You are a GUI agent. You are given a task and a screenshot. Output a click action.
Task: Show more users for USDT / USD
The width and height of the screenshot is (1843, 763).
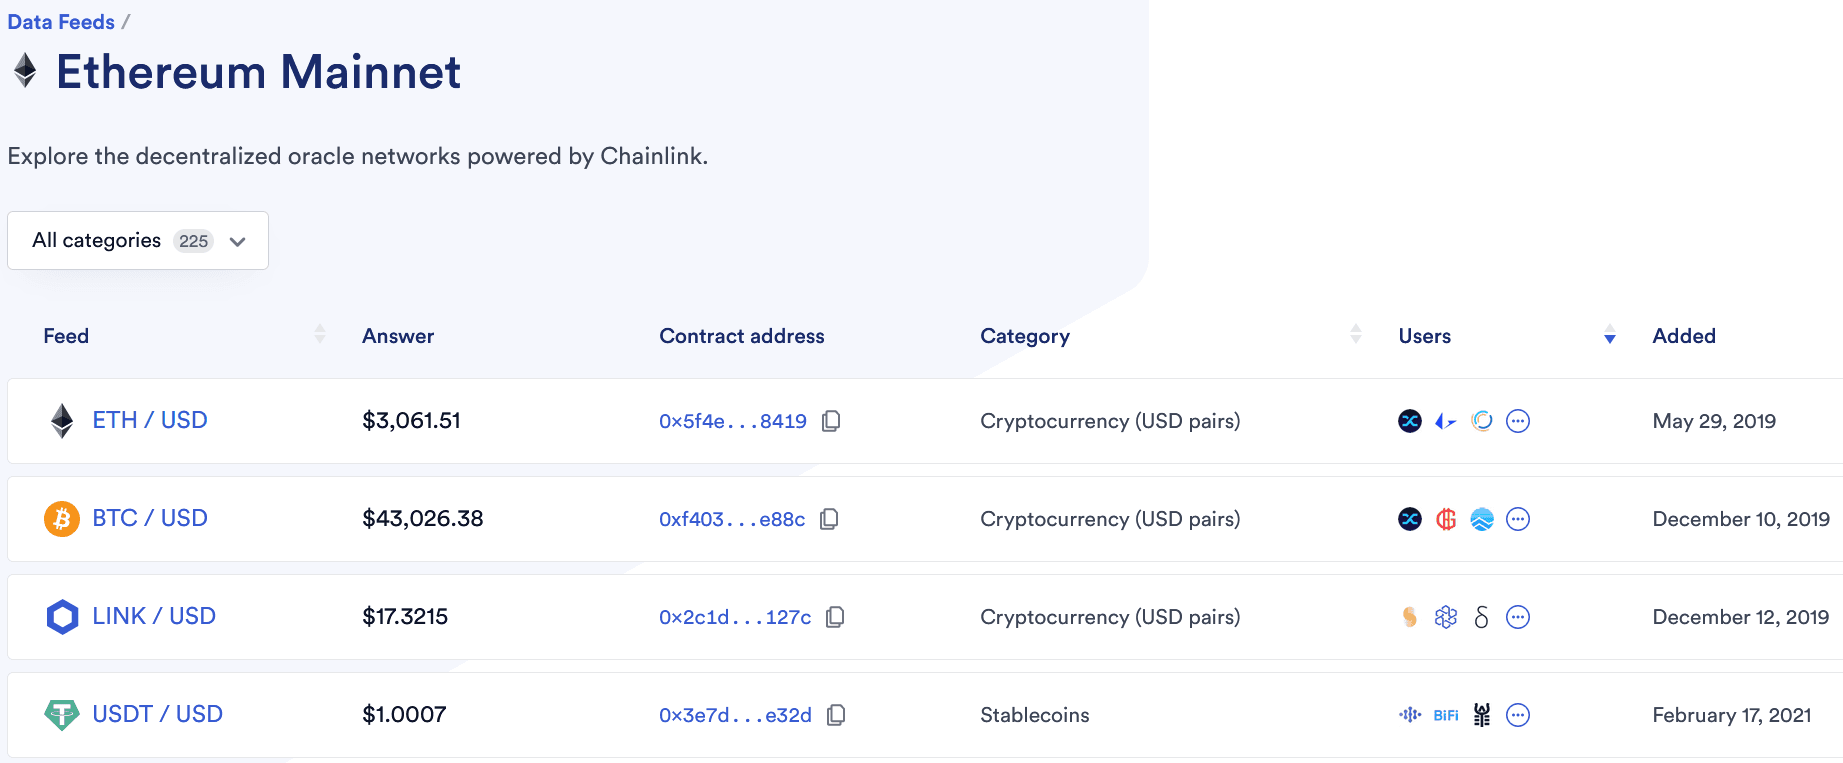click(1518, 715)
